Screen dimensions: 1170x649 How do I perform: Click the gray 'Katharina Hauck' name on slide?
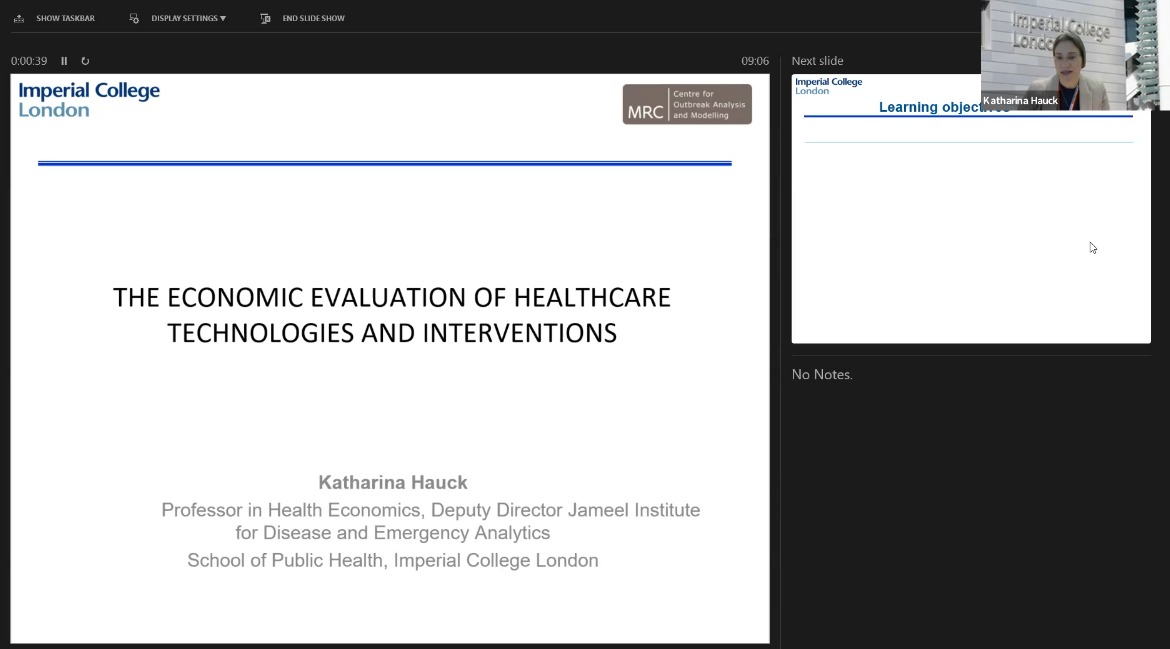pos(392,483)
